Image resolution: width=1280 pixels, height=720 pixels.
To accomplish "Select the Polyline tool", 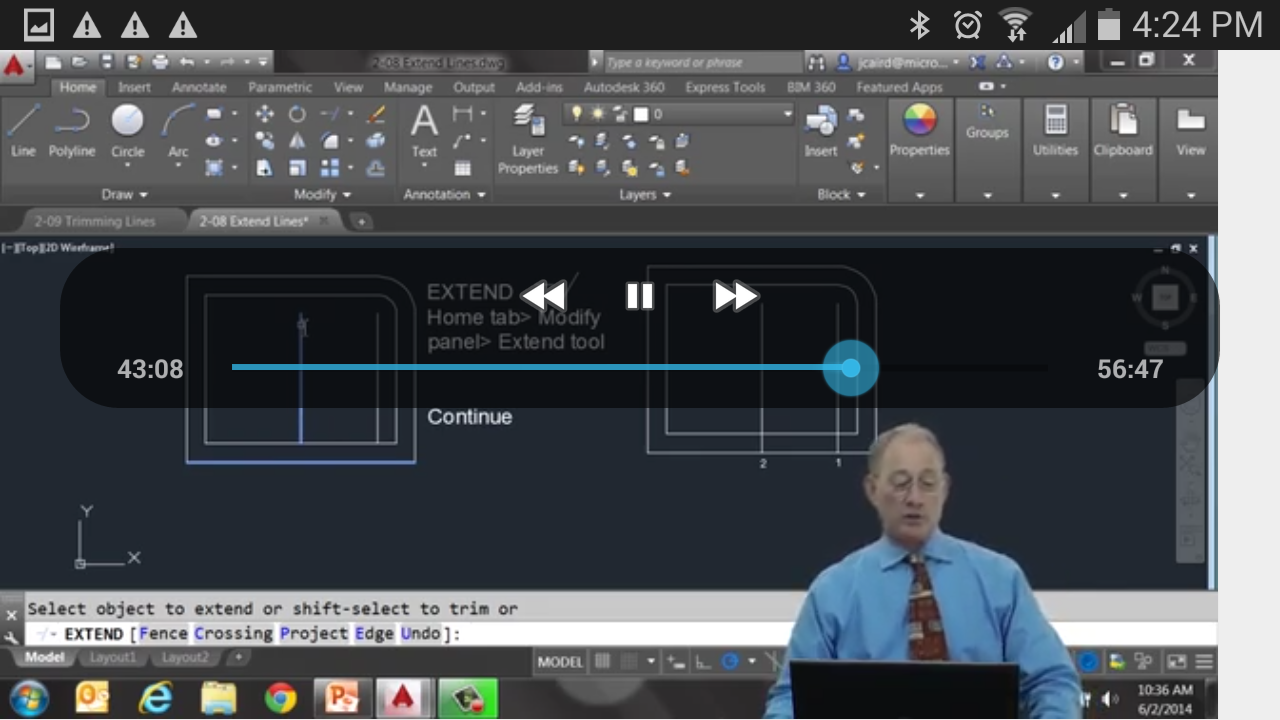I will click(x=72, y=131).
